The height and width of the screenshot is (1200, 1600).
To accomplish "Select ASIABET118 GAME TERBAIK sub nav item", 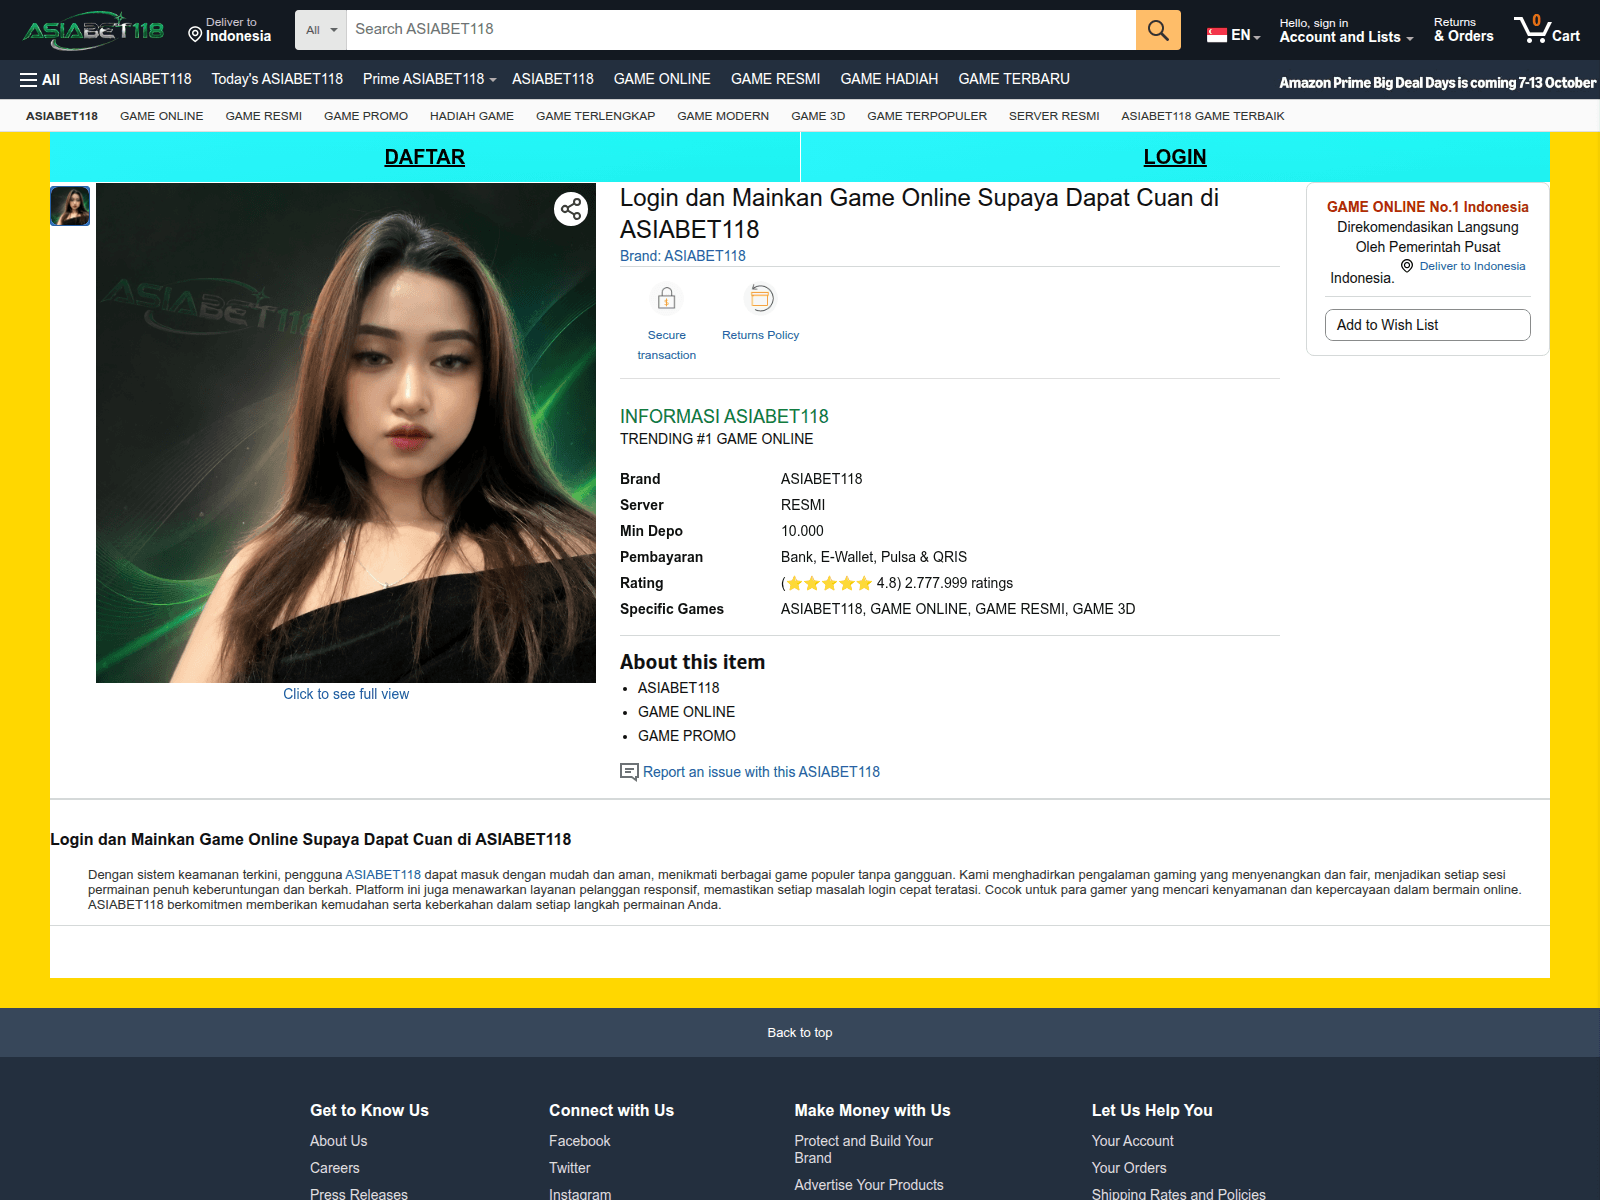I will tap(1203, 116).
